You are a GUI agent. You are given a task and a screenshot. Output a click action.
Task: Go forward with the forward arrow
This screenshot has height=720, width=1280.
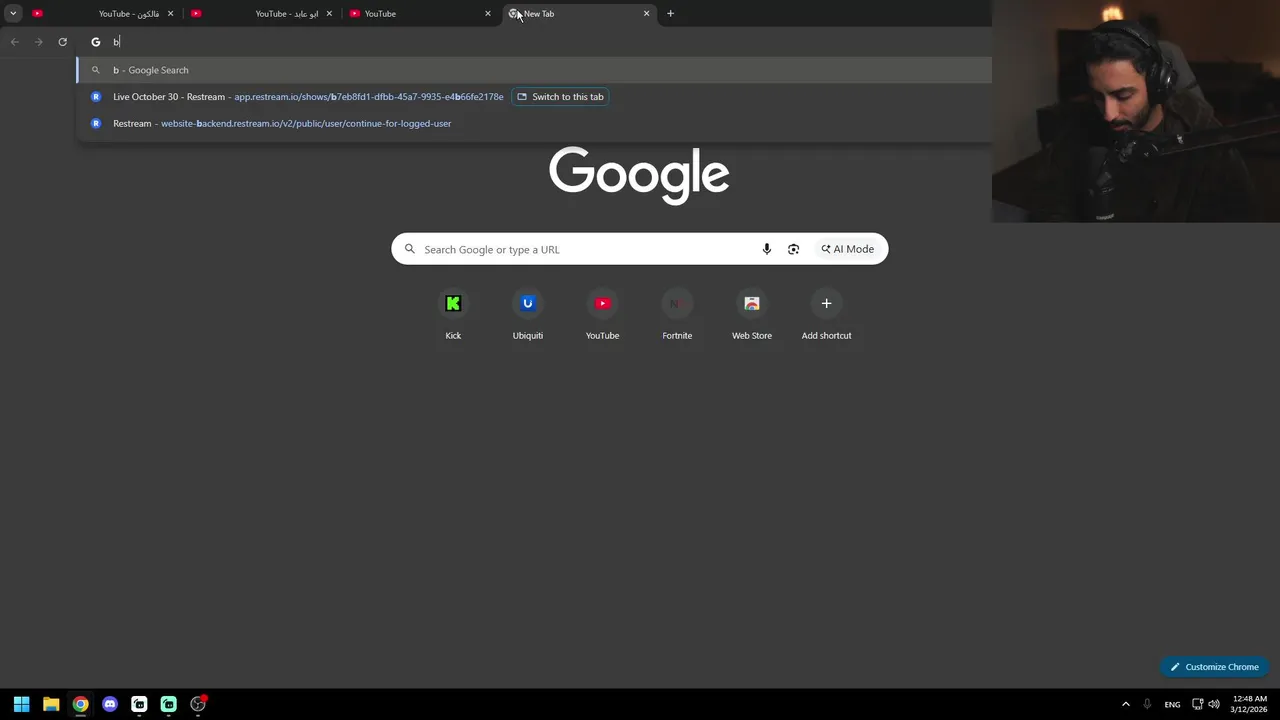click(x=38, y=42)
